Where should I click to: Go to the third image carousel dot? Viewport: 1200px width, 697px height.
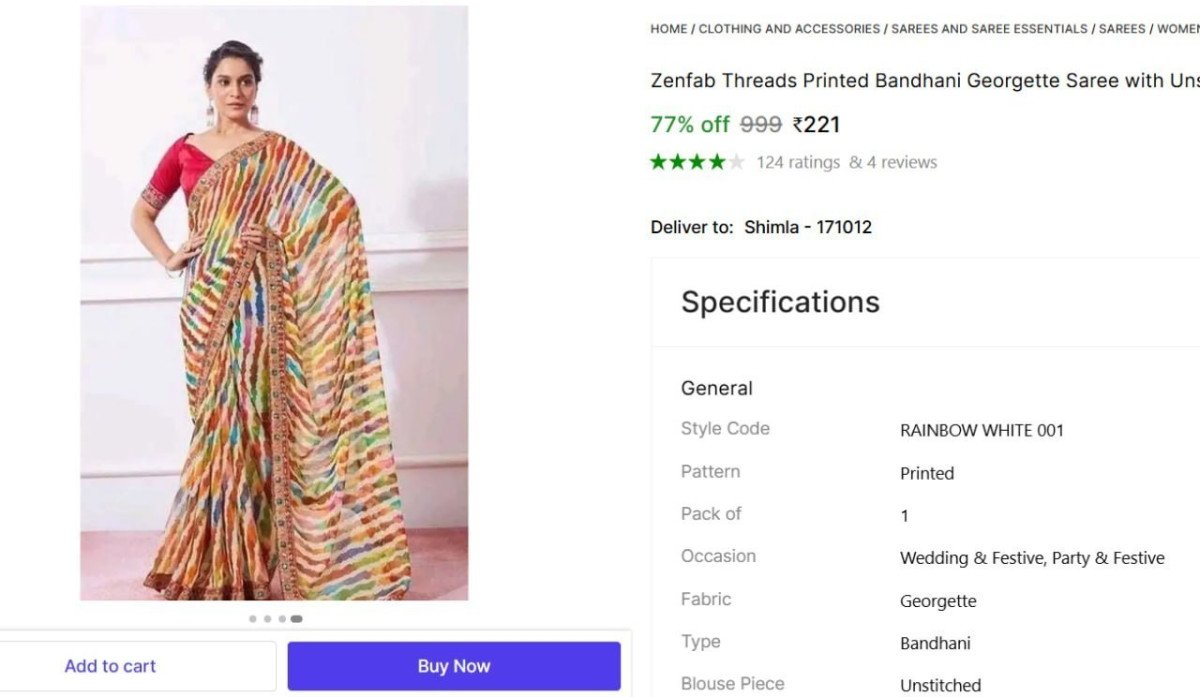282,619
